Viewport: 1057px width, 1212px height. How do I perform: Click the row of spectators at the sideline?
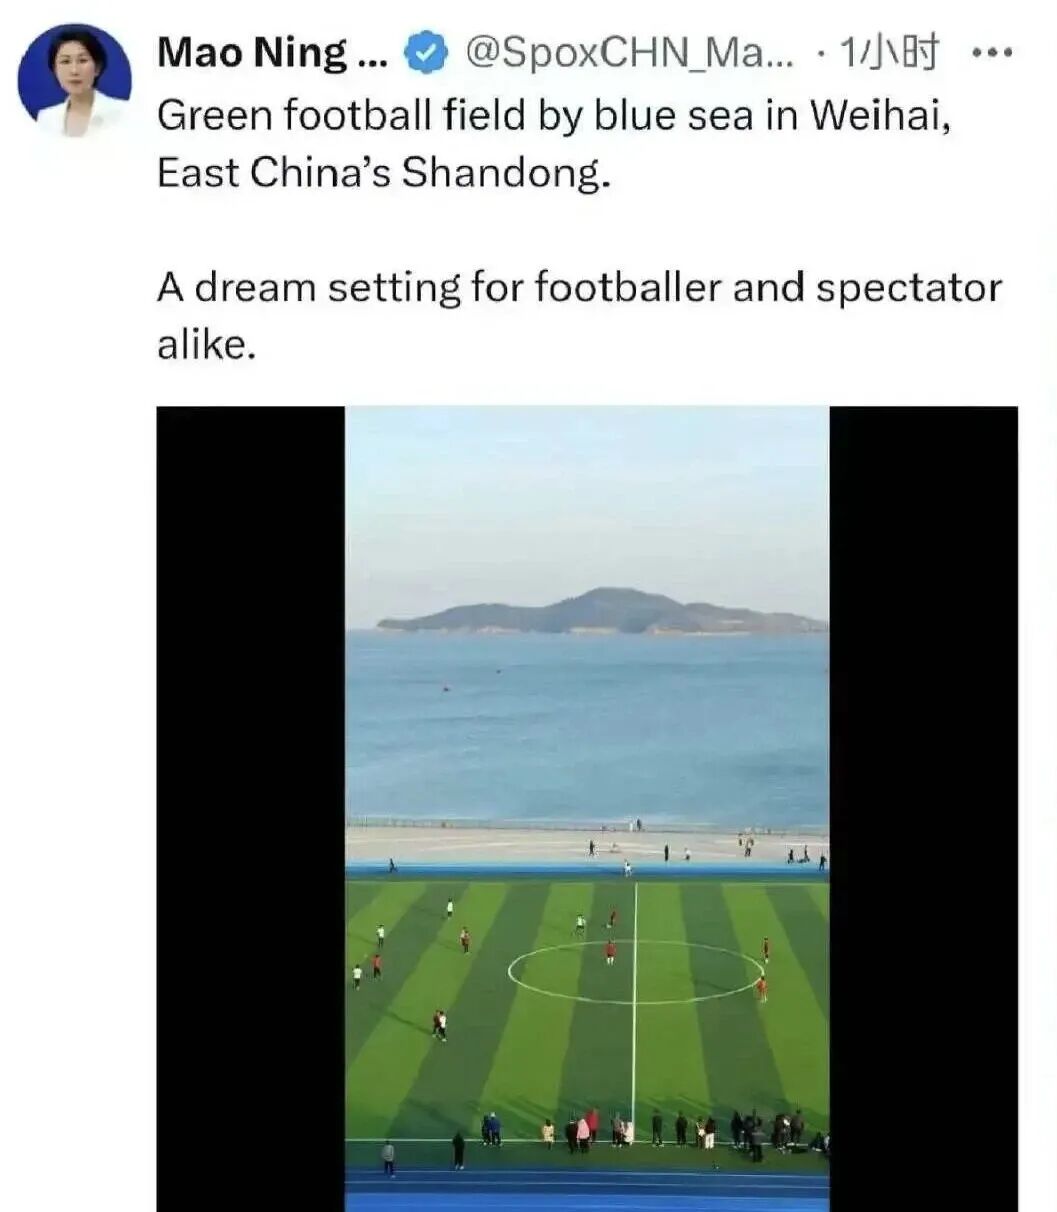pos(640,1130)
